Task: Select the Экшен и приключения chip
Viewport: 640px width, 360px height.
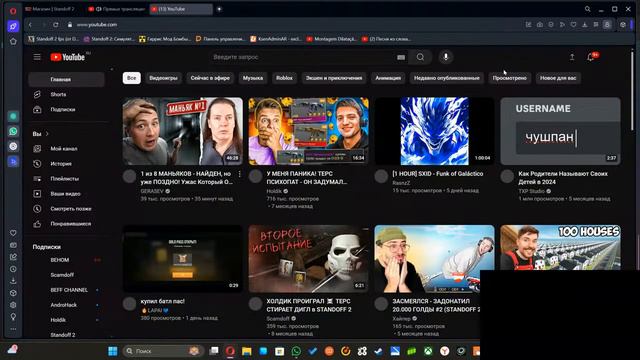Action: [x=334, y=78]
